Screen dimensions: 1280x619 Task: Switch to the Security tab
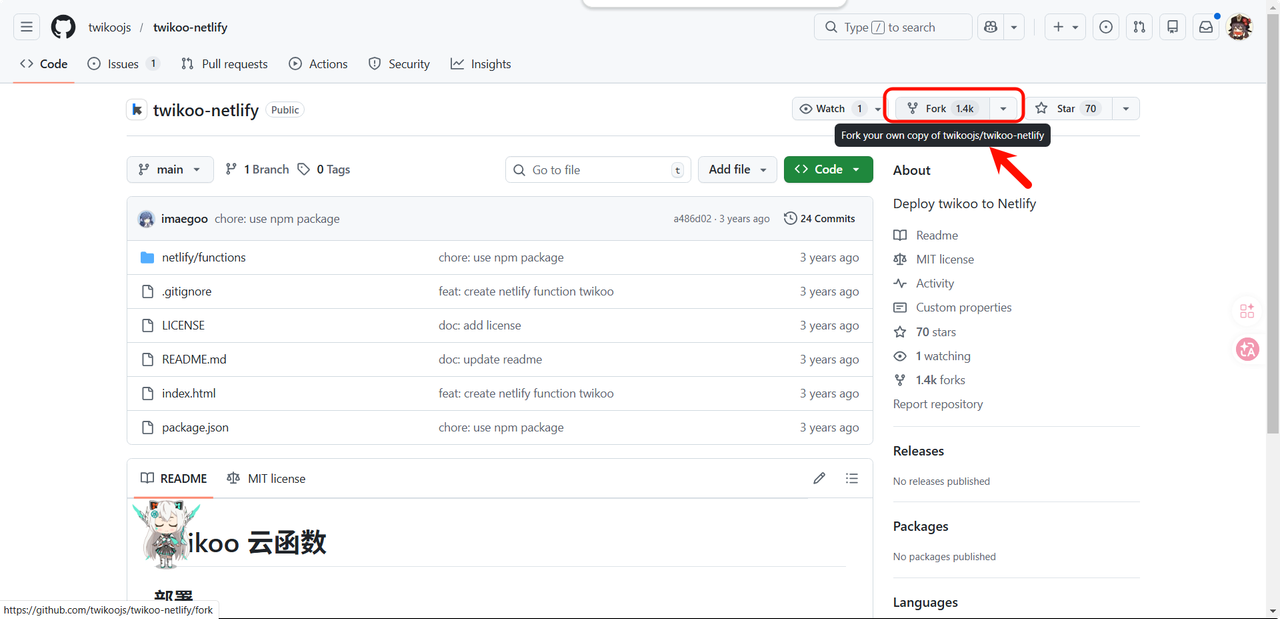click(x=399, y=64)
